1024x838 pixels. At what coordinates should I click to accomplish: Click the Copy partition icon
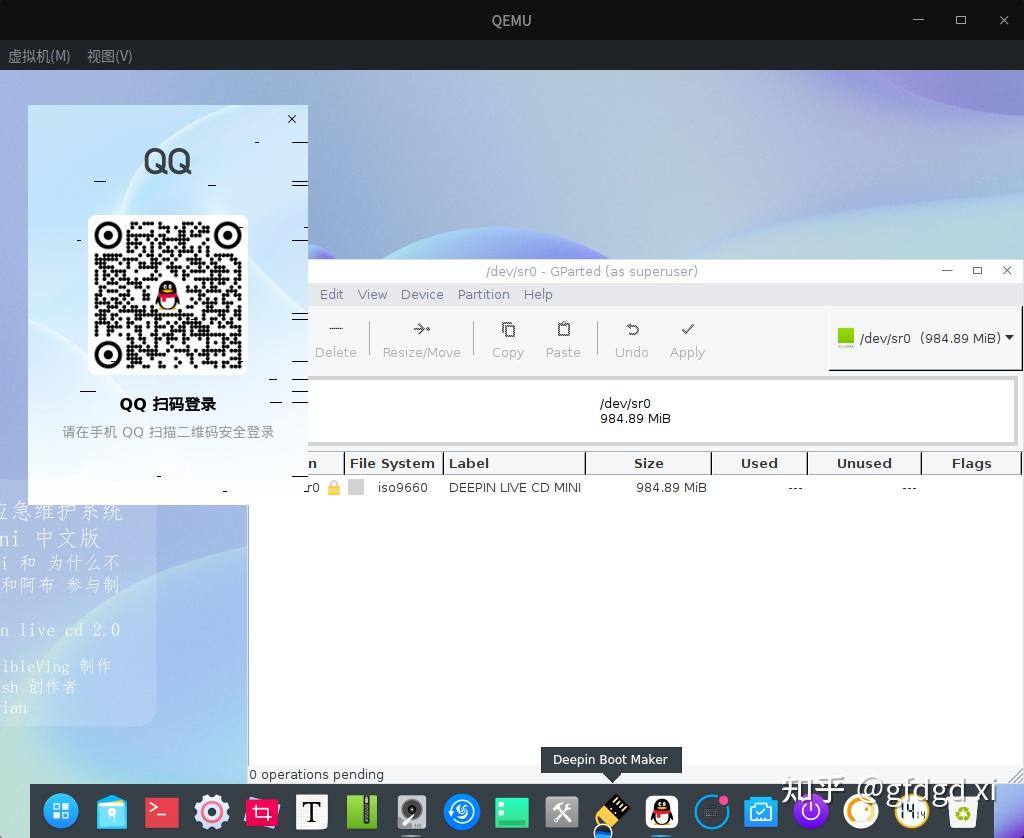[x=507, y=340]
